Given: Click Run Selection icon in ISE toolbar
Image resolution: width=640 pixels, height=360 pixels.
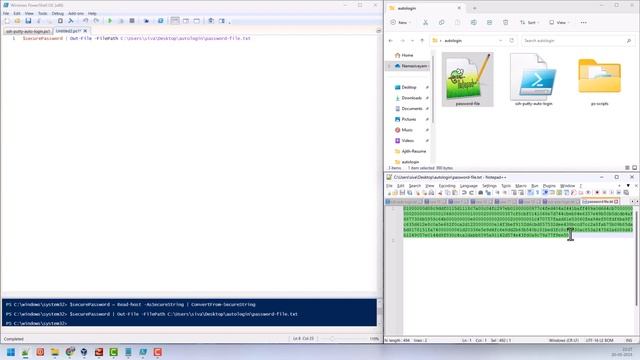Looking at the screenshot, I should [x=121, y=21].
